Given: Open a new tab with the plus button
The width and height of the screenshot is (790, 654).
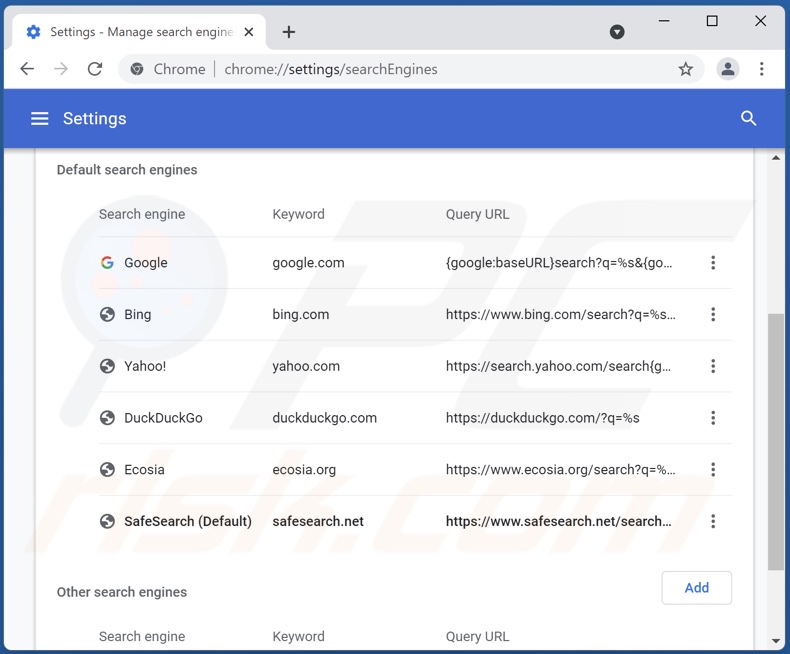Looking at the screenshot, I should (289, 32).
